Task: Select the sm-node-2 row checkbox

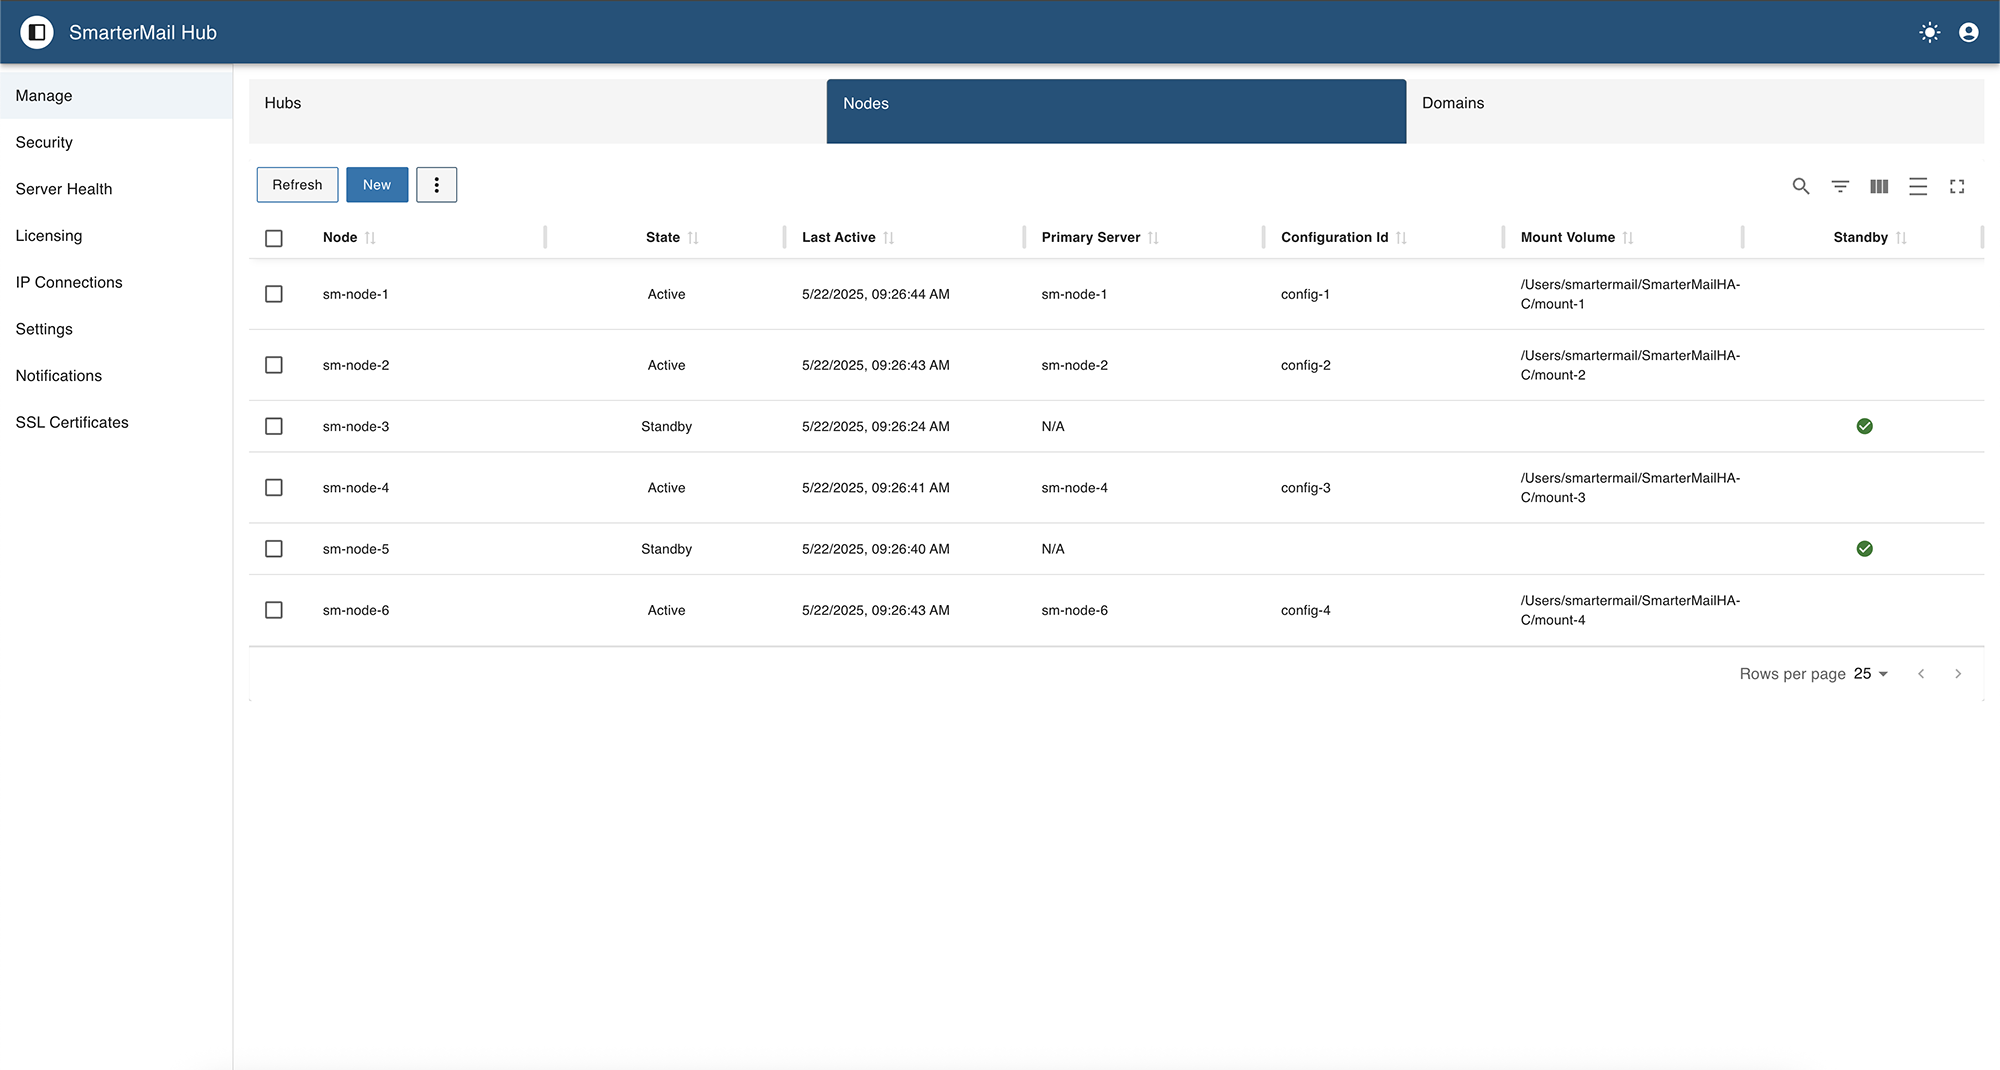Action: pyautogui.click(x=274, y=365)
